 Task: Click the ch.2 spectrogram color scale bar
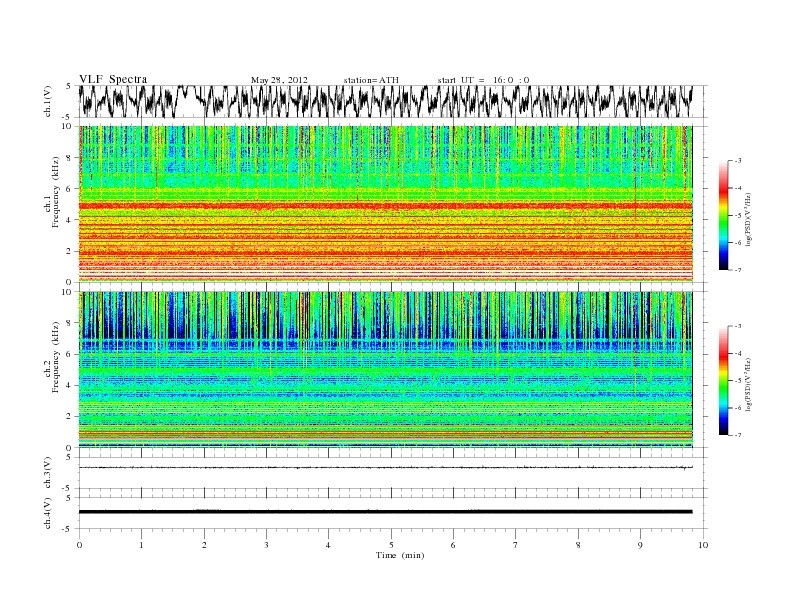click(x=724, y=380)
